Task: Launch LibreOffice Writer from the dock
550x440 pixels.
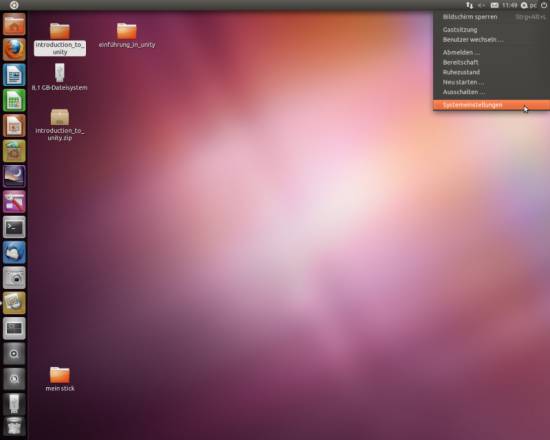Action: click(14, 75)
